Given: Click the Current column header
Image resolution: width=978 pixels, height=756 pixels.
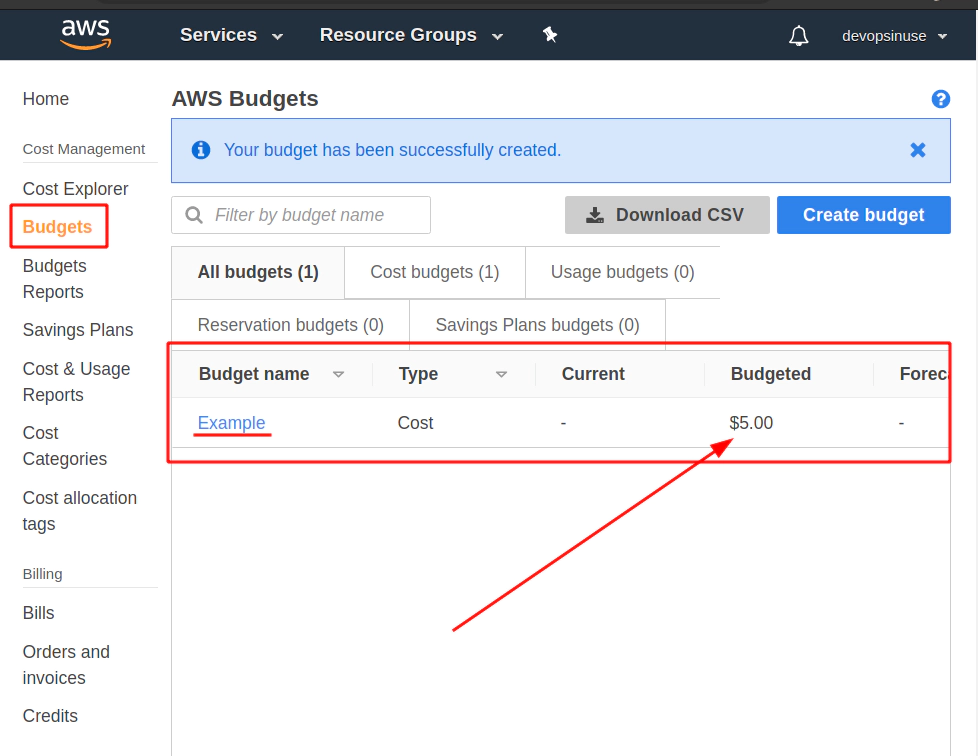Looking at the screenshot, I should (593, 374).
